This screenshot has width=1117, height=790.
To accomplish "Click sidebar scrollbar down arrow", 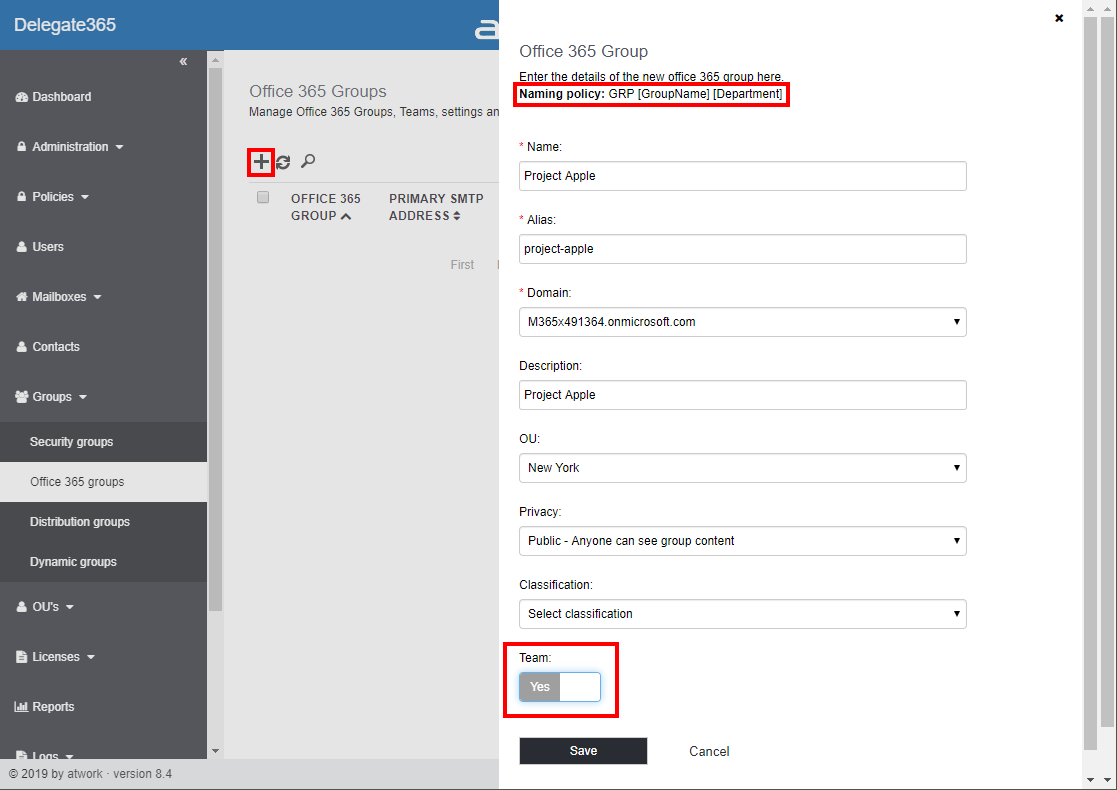I will tap(215, 751).
